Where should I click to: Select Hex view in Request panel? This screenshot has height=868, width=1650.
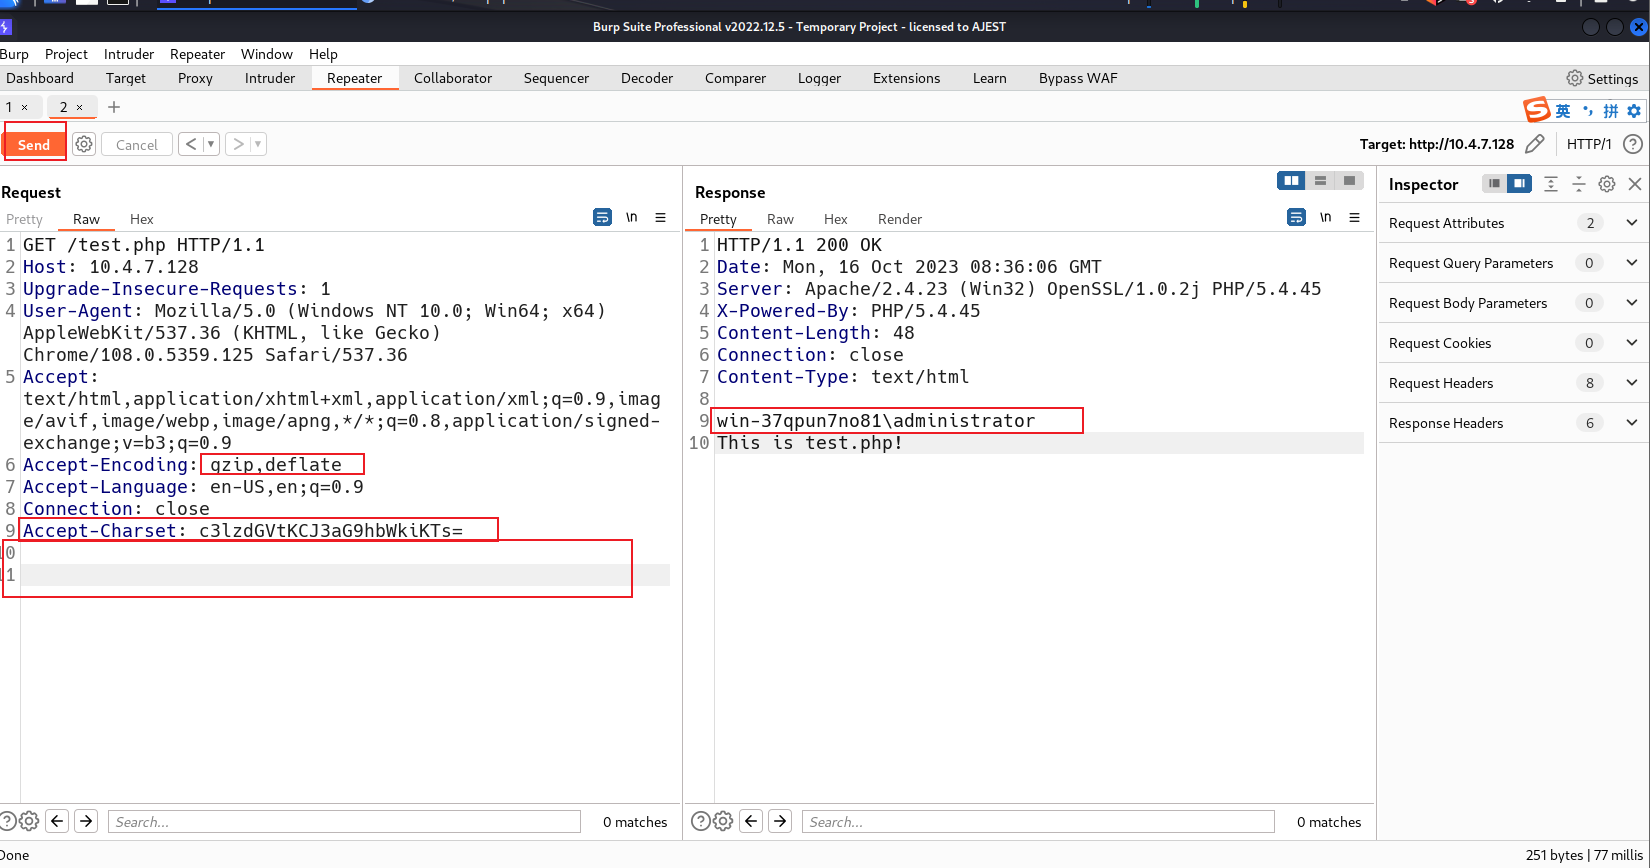click(142, 219)
